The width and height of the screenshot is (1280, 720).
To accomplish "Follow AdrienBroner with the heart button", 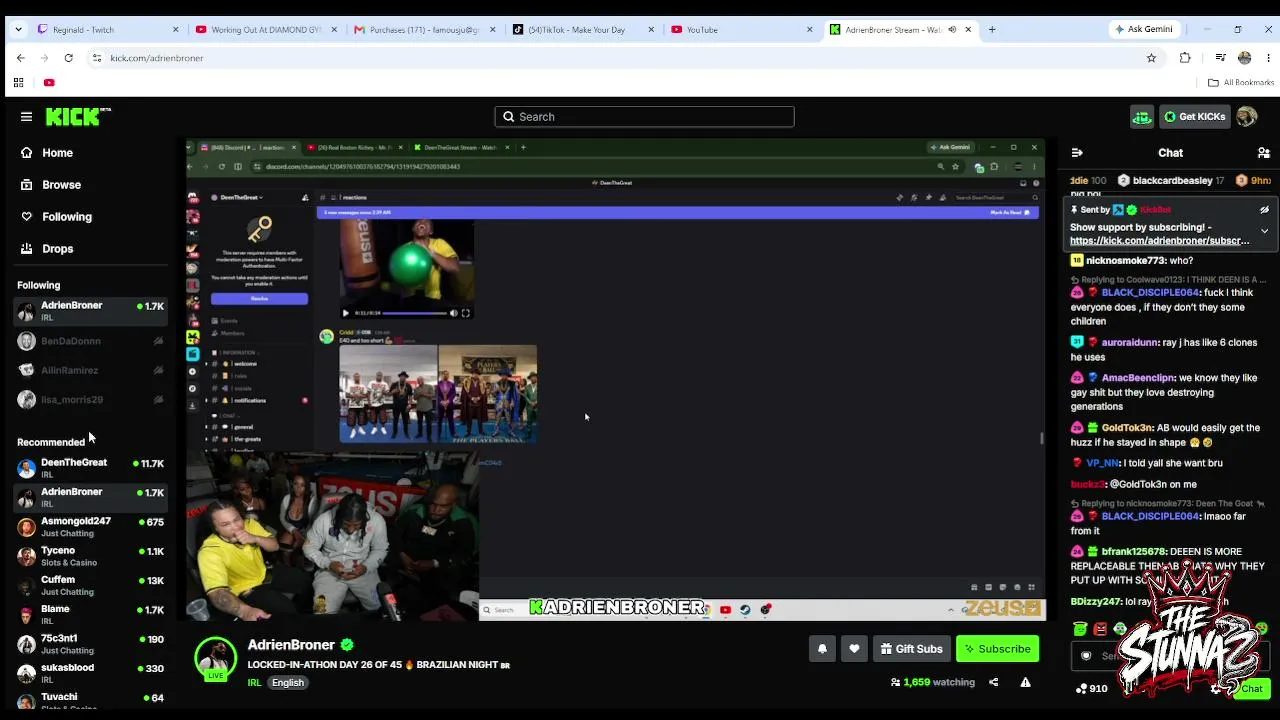I will tap(854, 649).
